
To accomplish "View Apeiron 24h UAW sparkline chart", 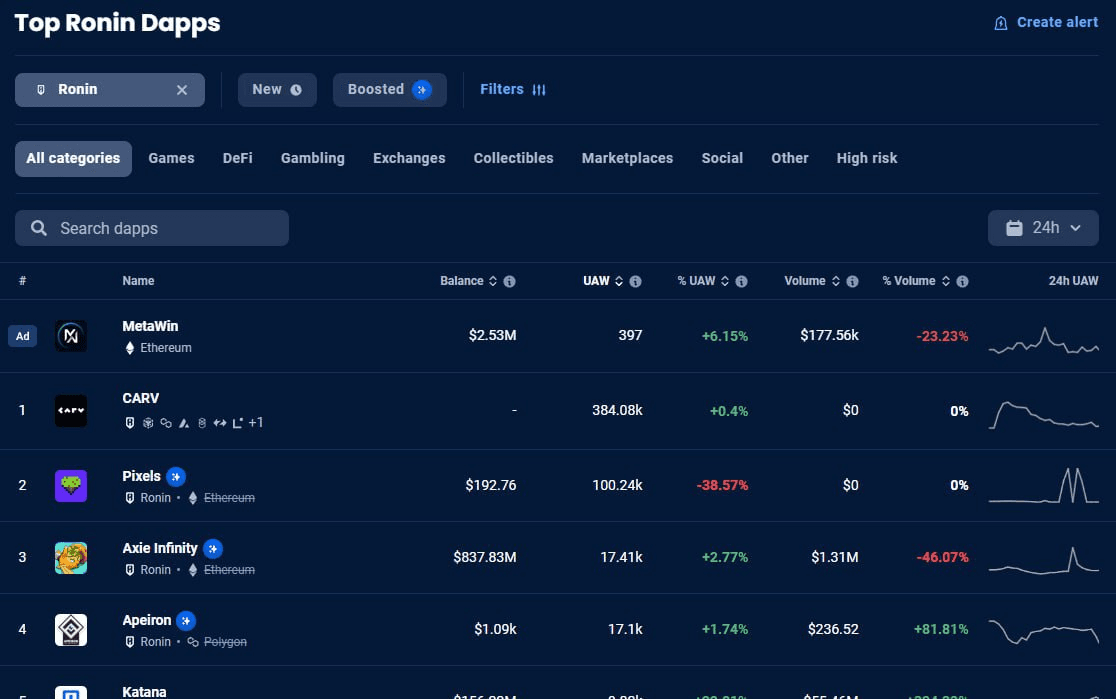I will coord(1043,631).
